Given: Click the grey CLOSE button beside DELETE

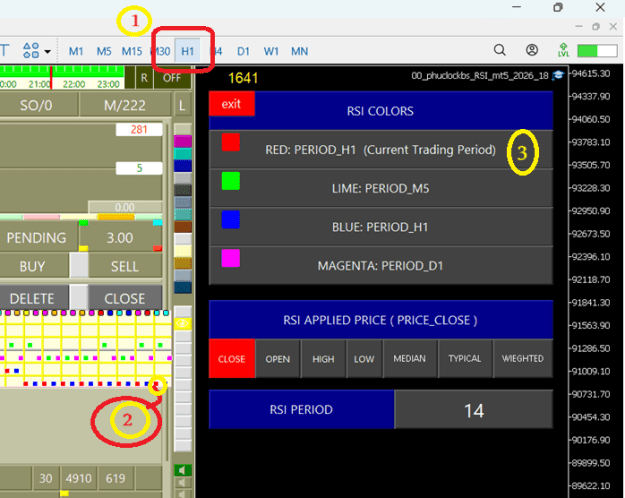Looking at the screenshot, I should point(125,299).
